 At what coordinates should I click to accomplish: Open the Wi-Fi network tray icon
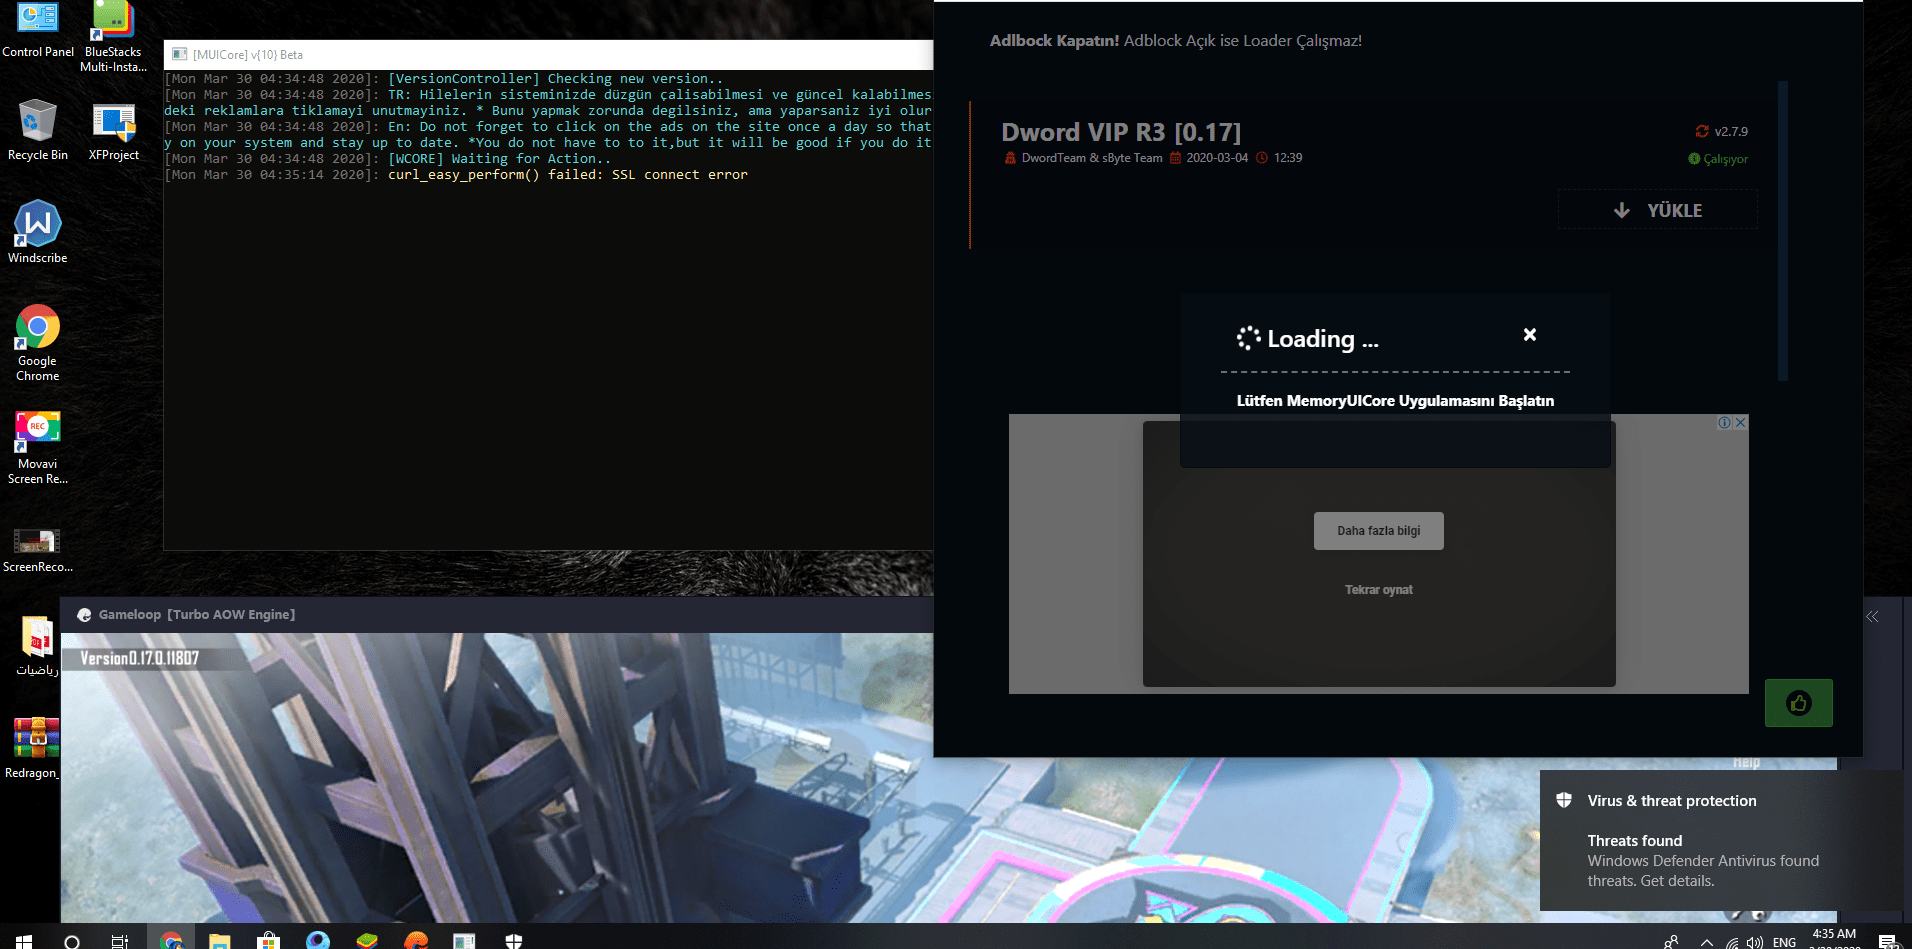tap(1732, 942)
